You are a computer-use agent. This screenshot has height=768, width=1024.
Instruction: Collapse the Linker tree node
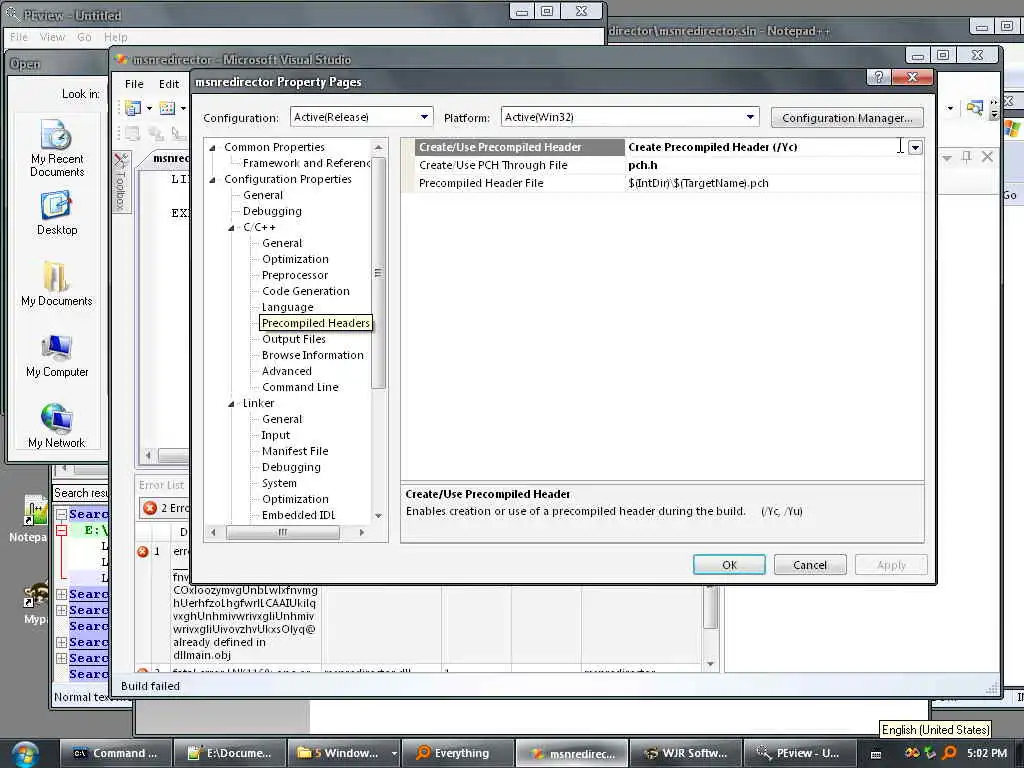[231, 404]
